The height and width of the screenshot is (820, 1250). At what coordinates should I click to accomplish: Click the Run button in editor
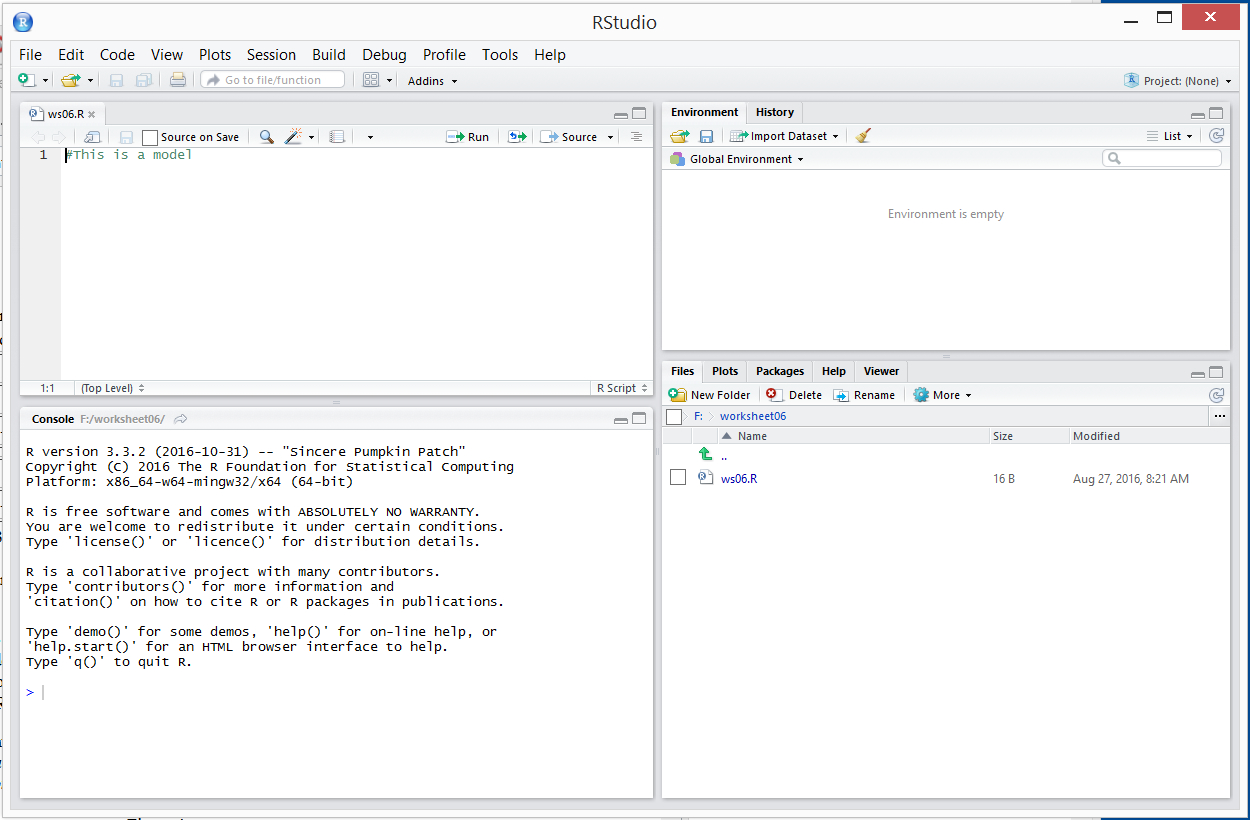tap(468, 137)
